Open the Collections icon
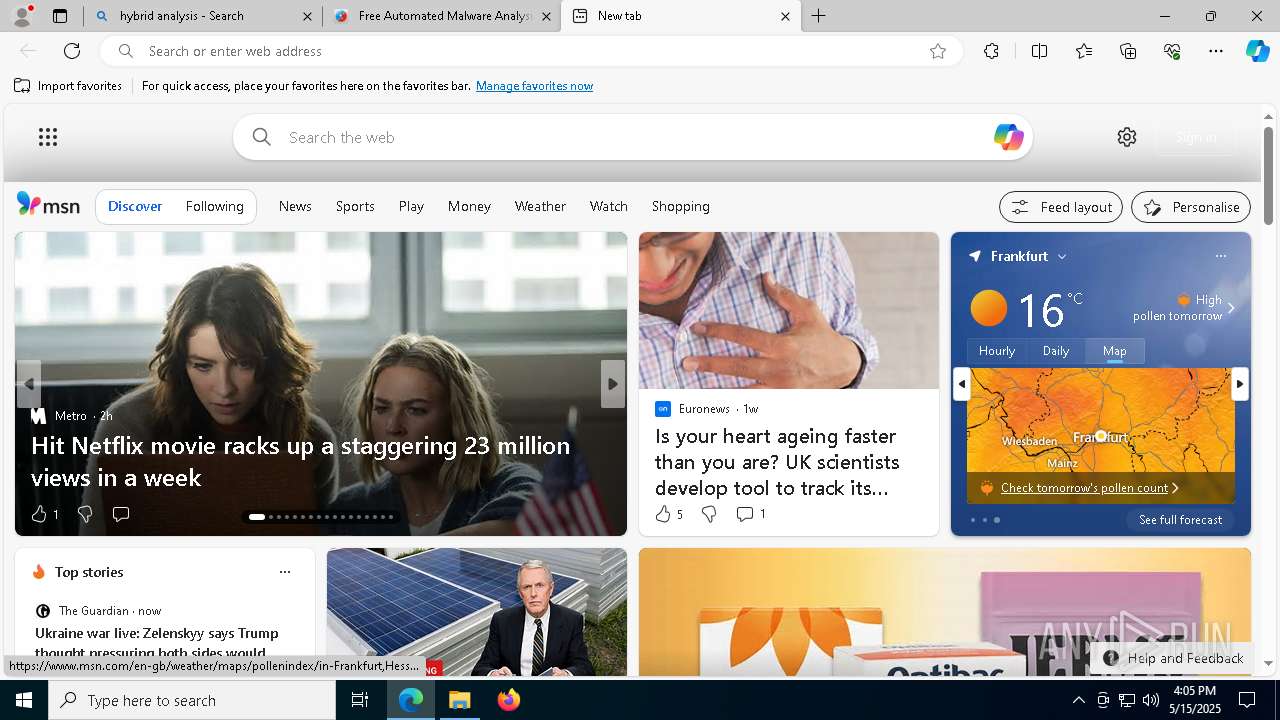Viewport: 1280px width, 720px height. coord(1128,51)
